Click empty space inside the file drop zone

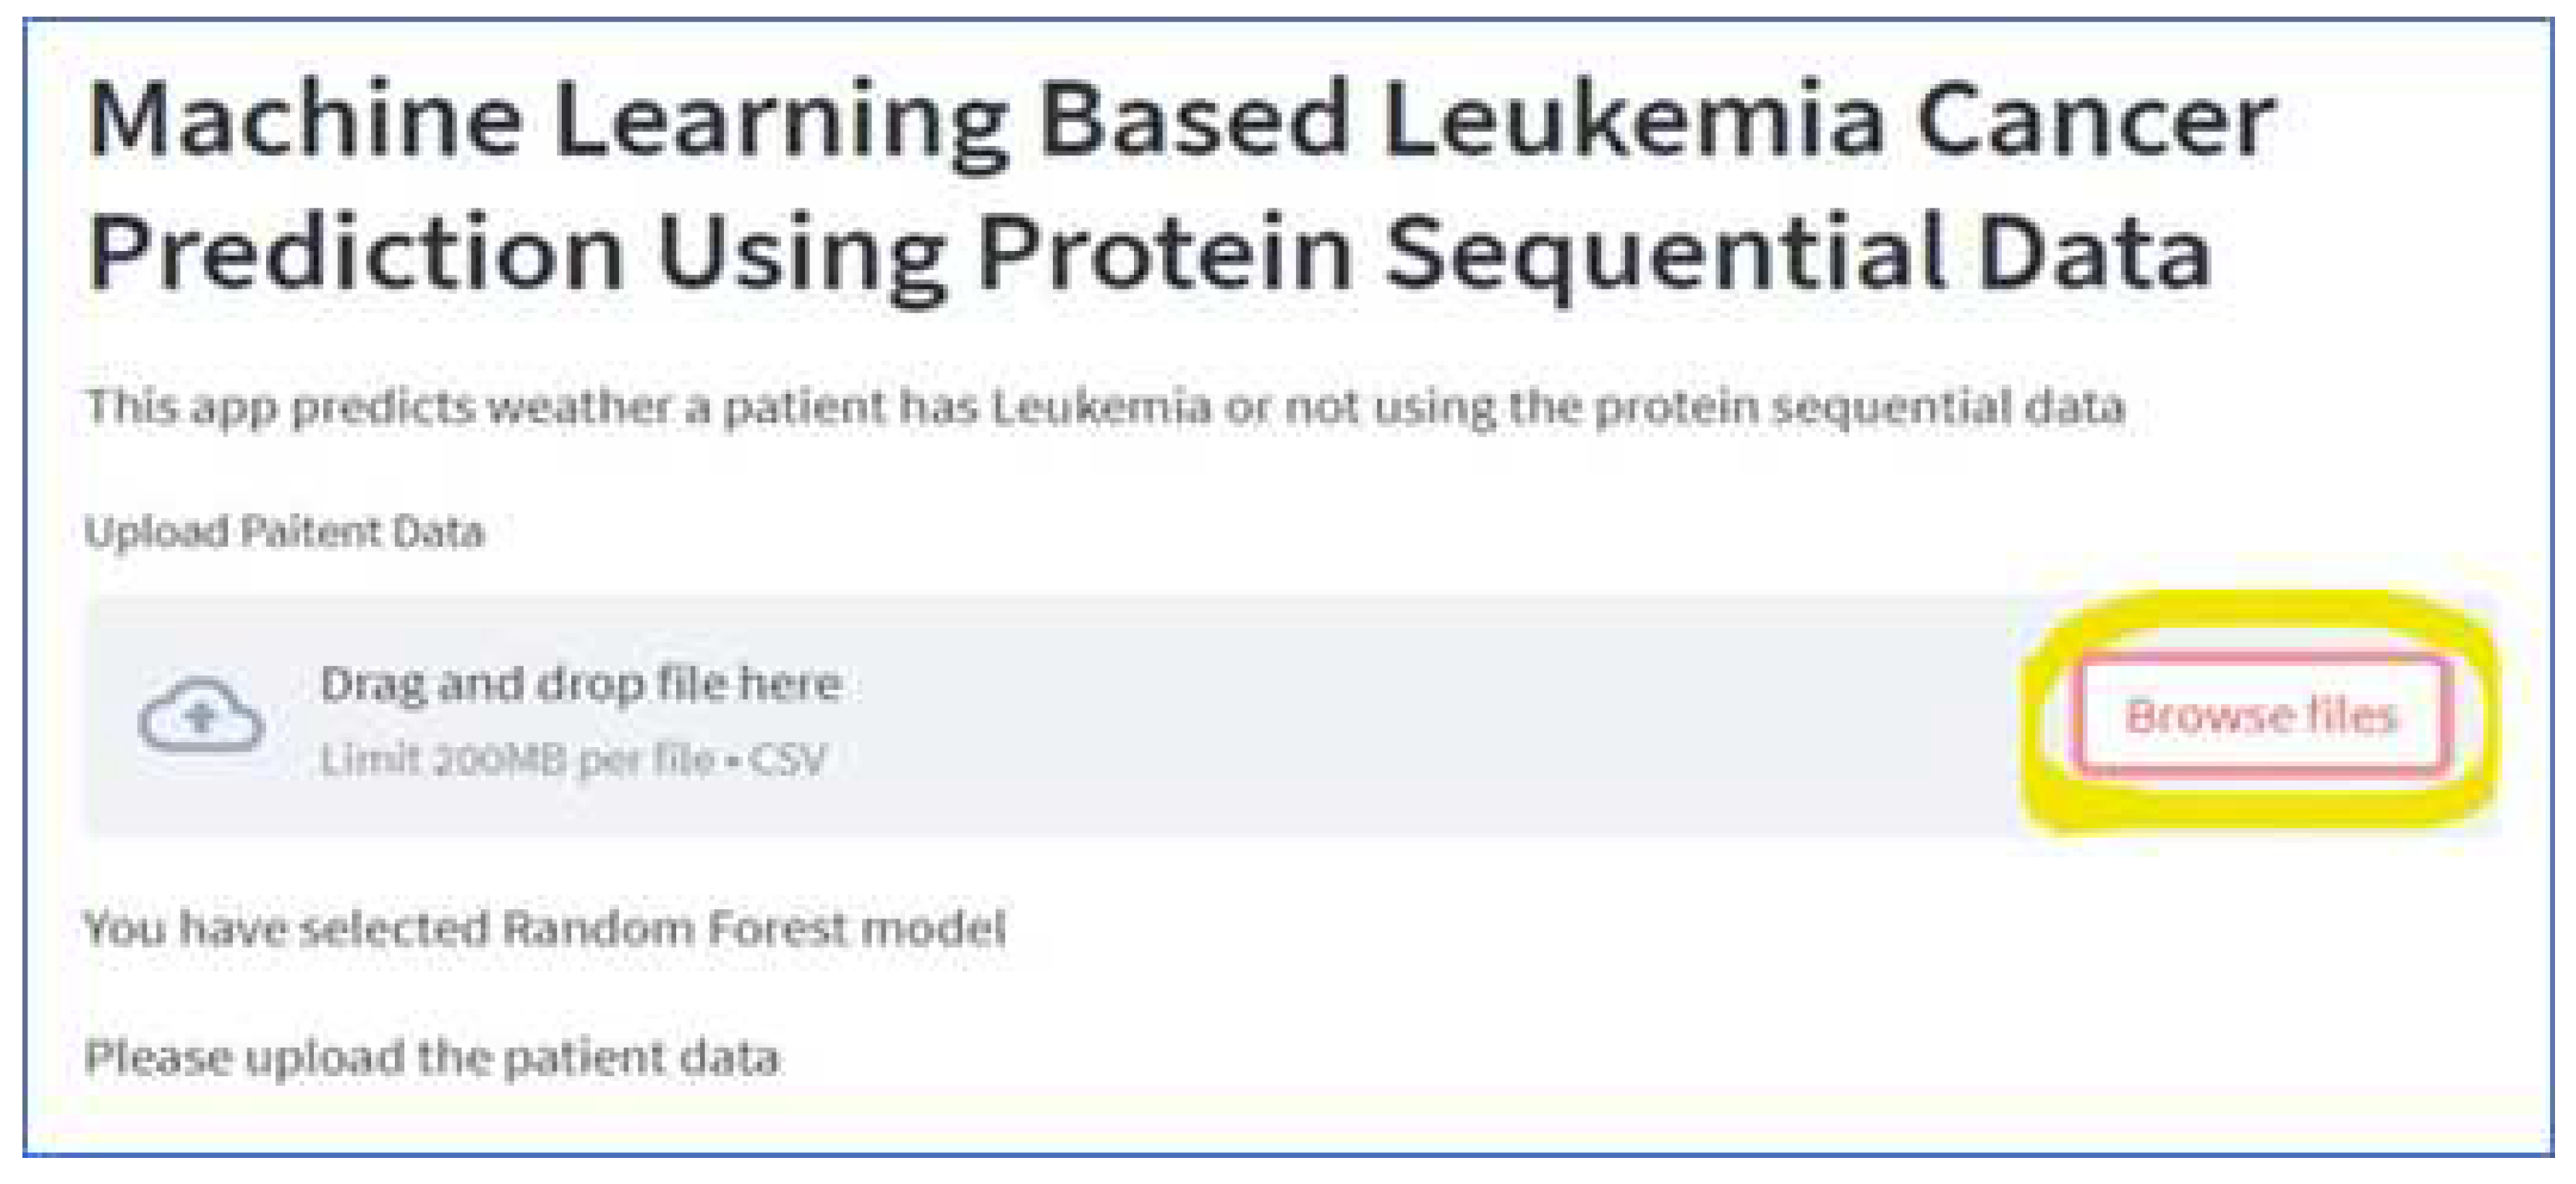click(x=1400, y=716)
